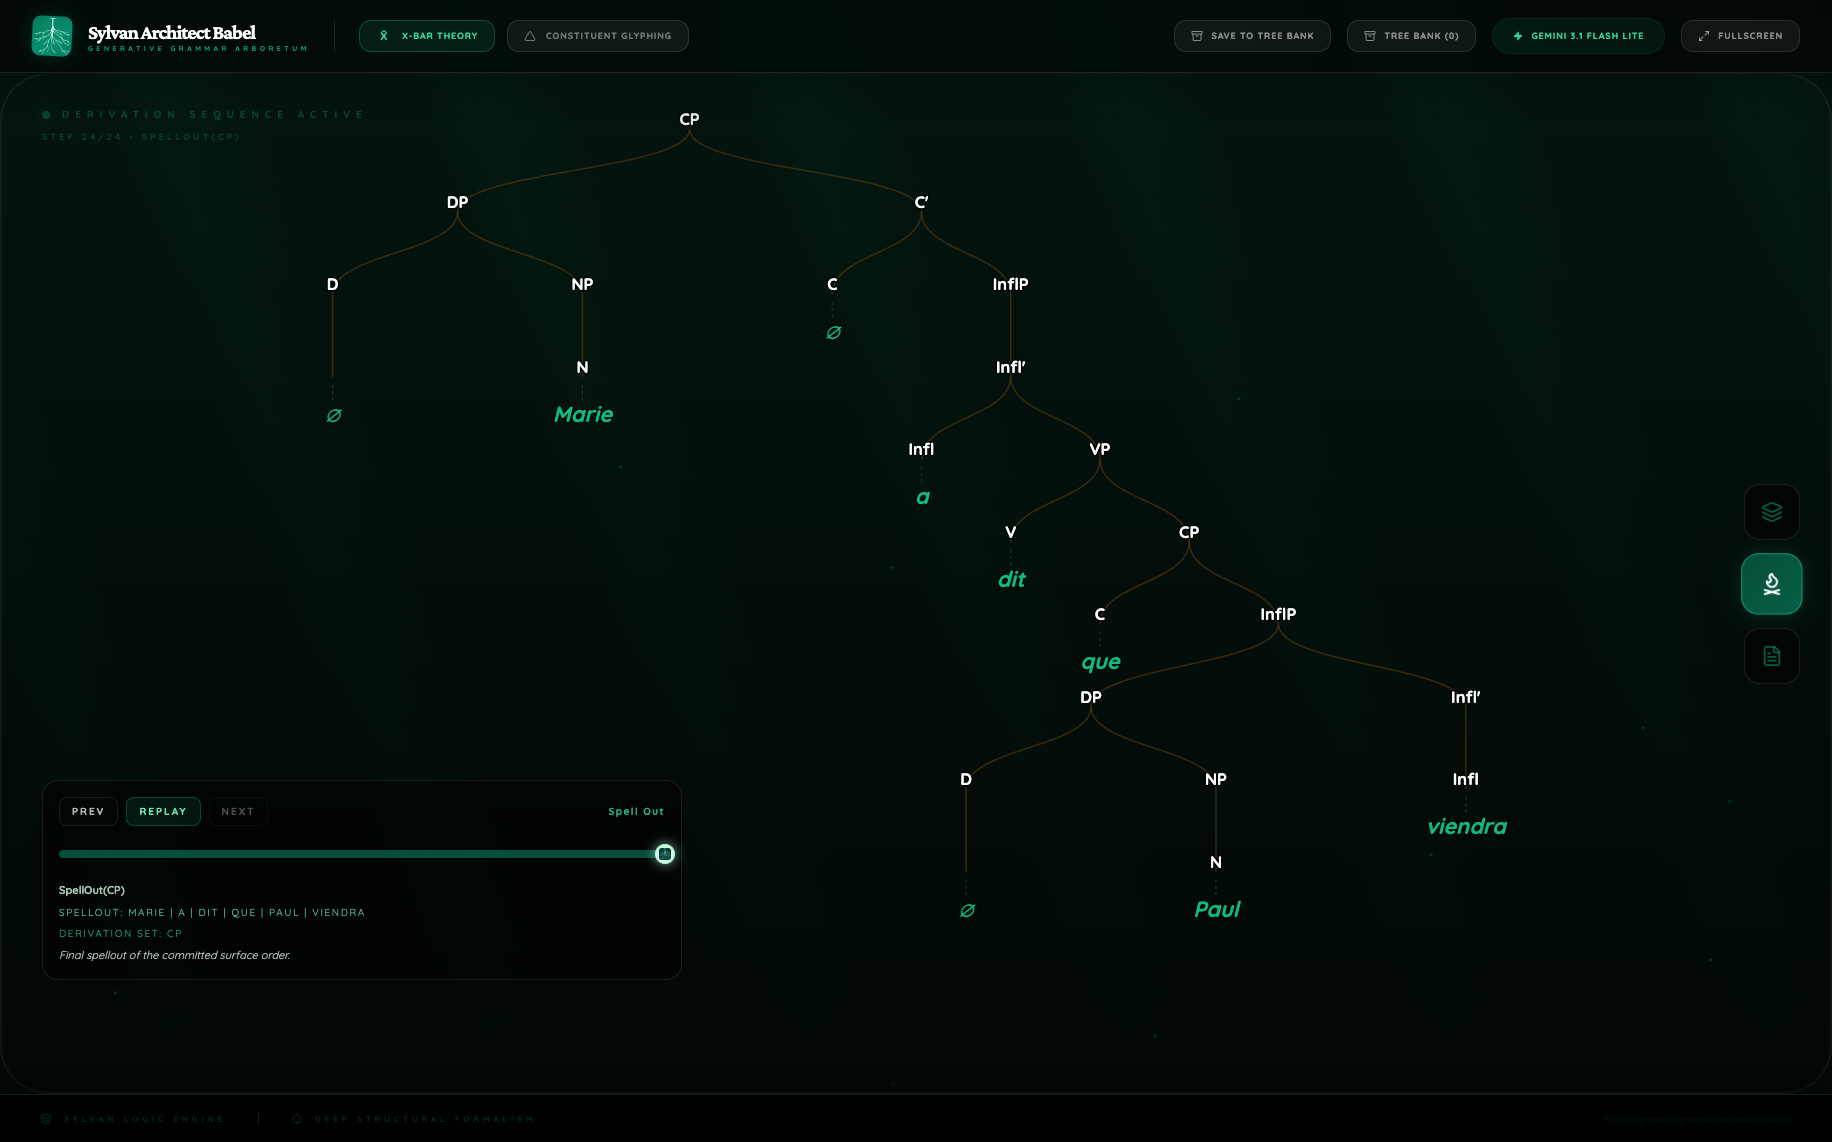This screenshot has height=1142, width=1832.
Task: Click the triangle icon in Constituent Glyphing
Action: click(529, 35)
